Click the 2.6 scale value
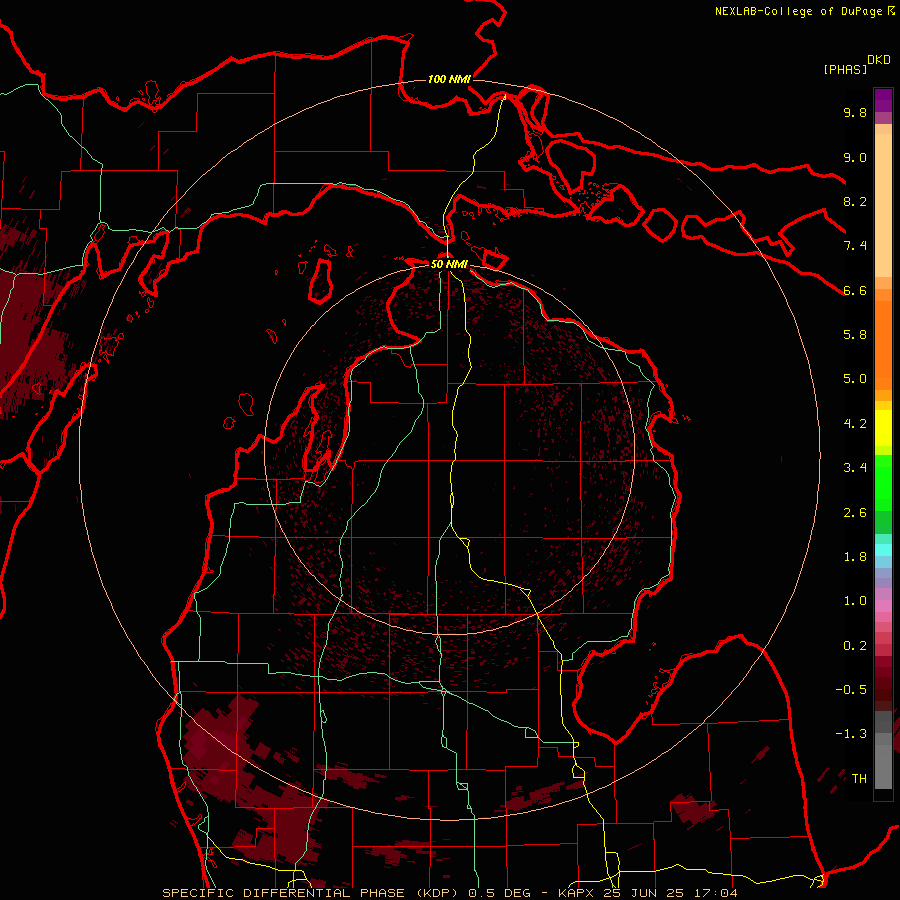Screen dimensions: 900x900 point(855,513)
